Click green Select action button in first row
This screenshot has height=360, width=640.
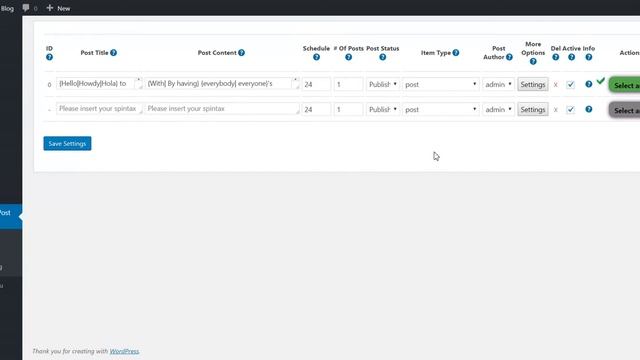pos(624,85)
